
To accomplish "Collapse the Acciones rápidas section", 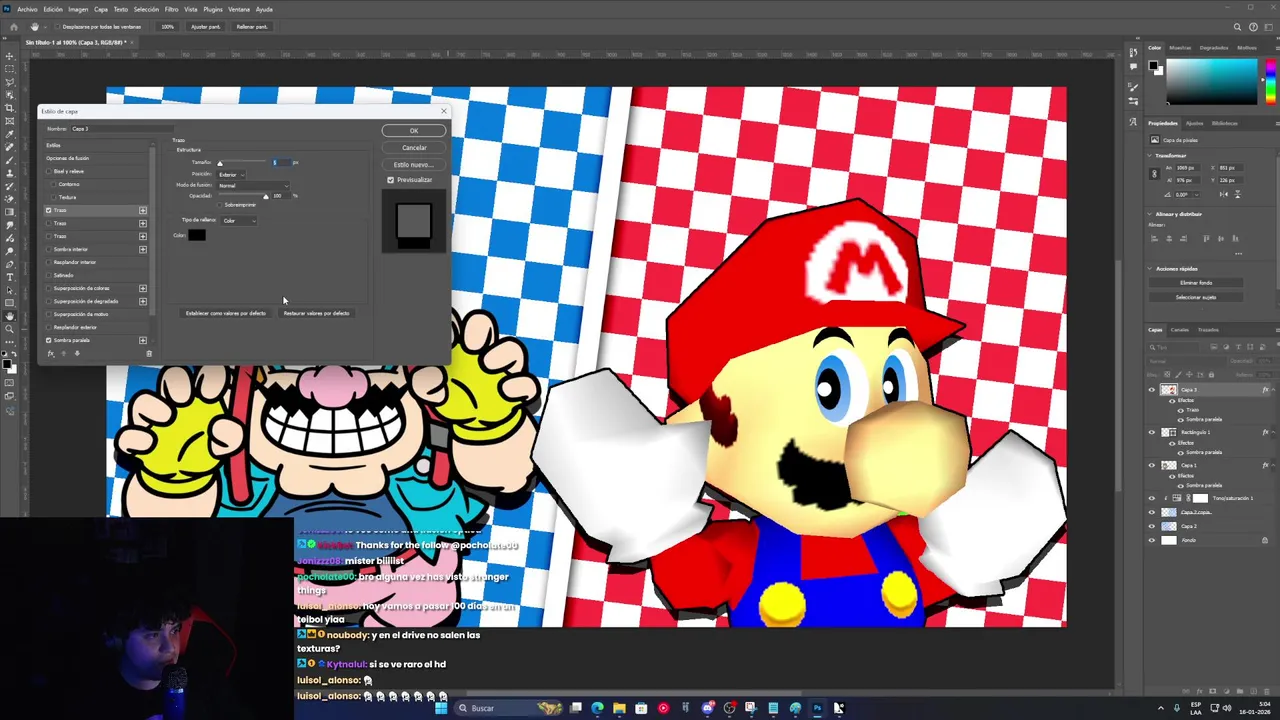I will pos(1150,268).
